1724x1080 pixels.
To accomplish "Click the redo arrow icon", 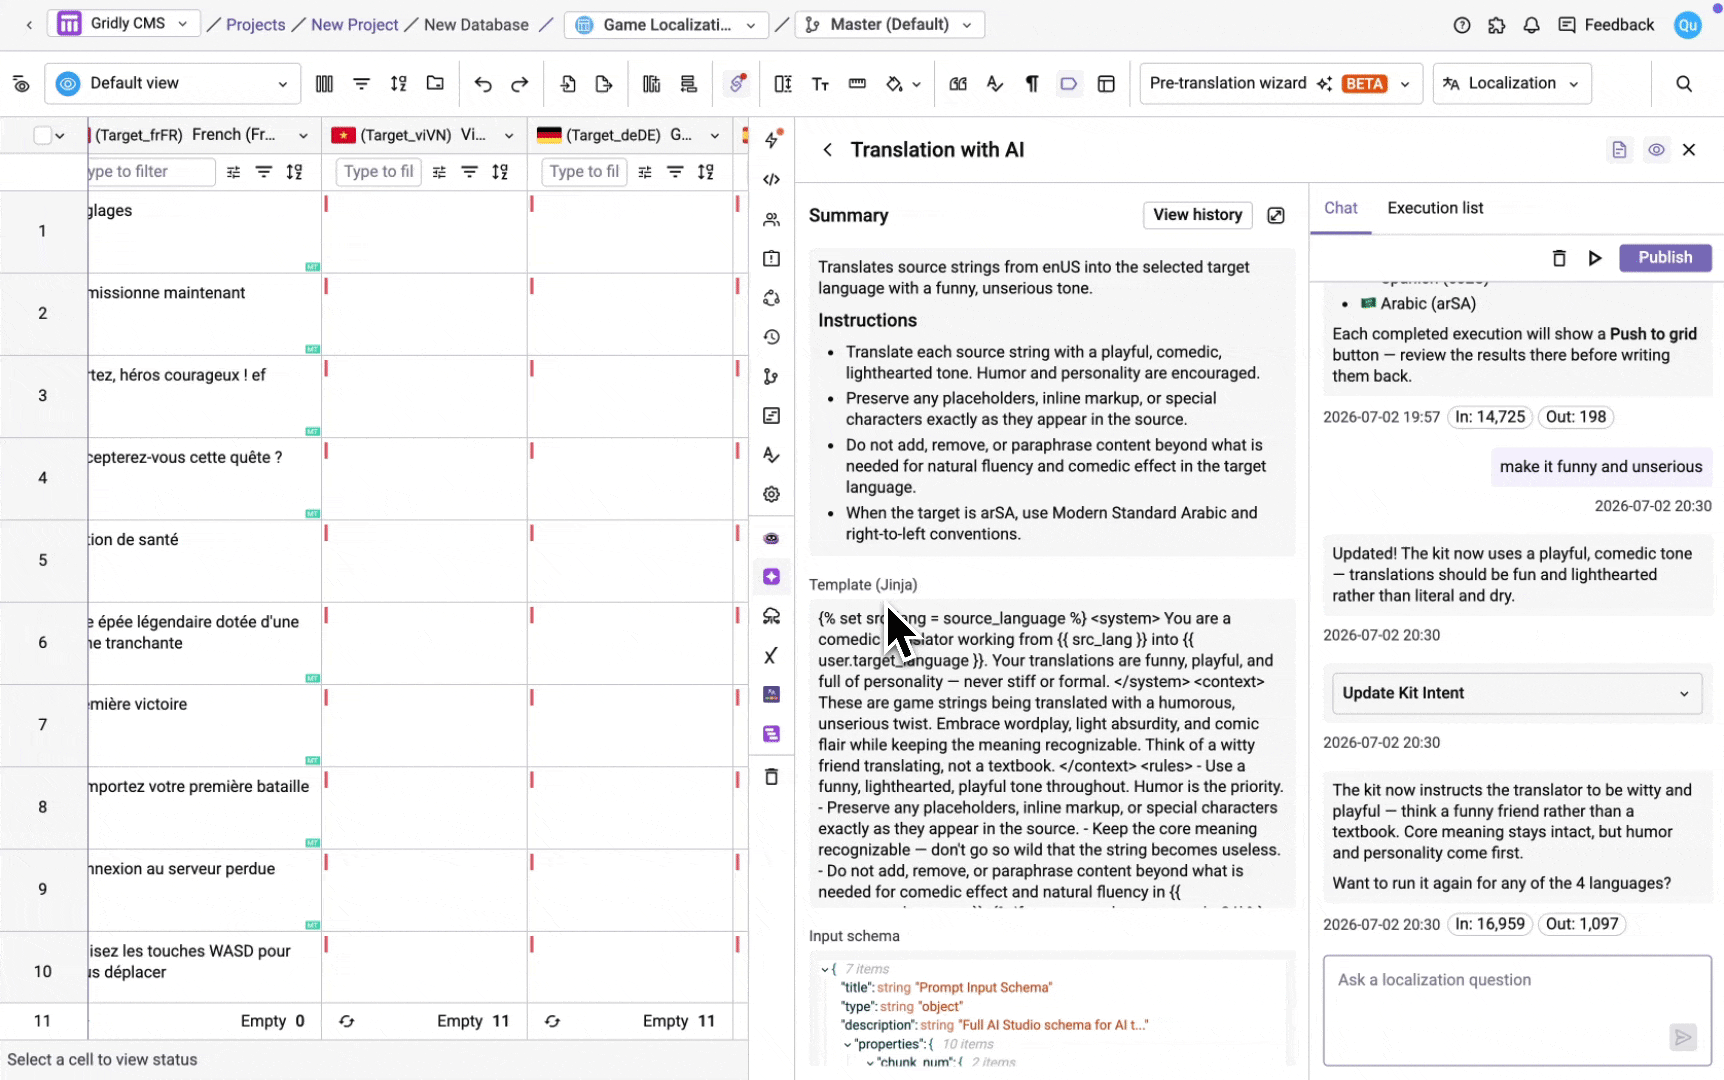I will point(520,84).
